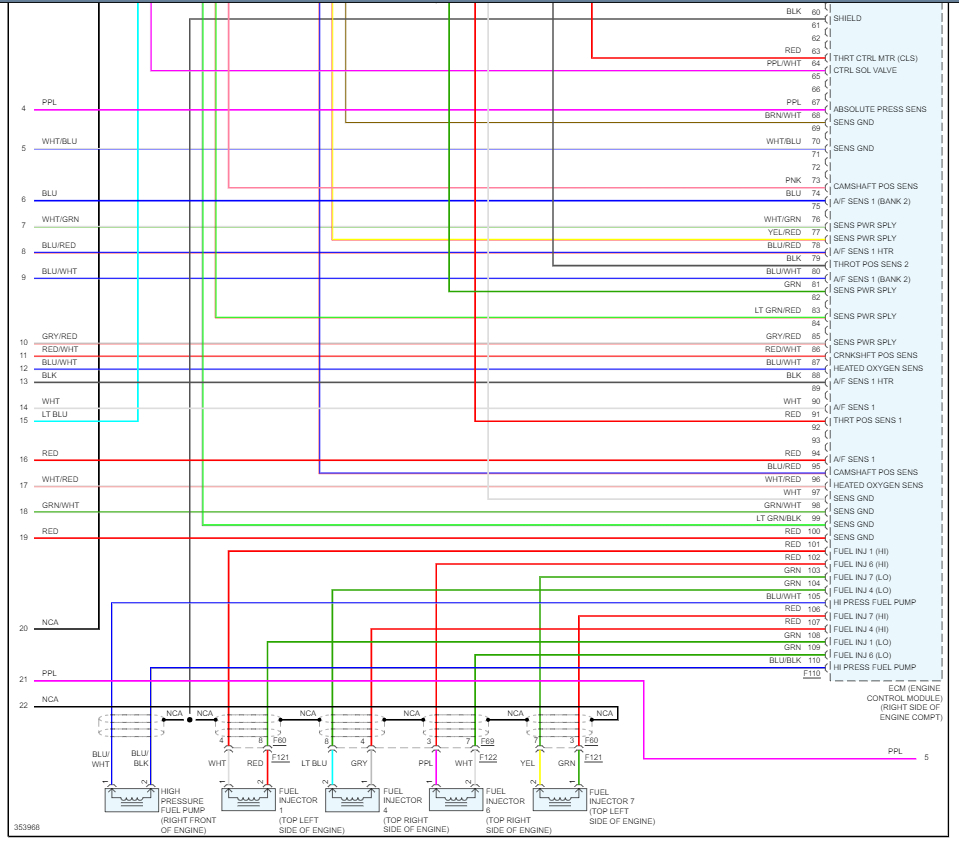
Task: Click the LT GRN/RED wire label
Action: pos(777,310)
